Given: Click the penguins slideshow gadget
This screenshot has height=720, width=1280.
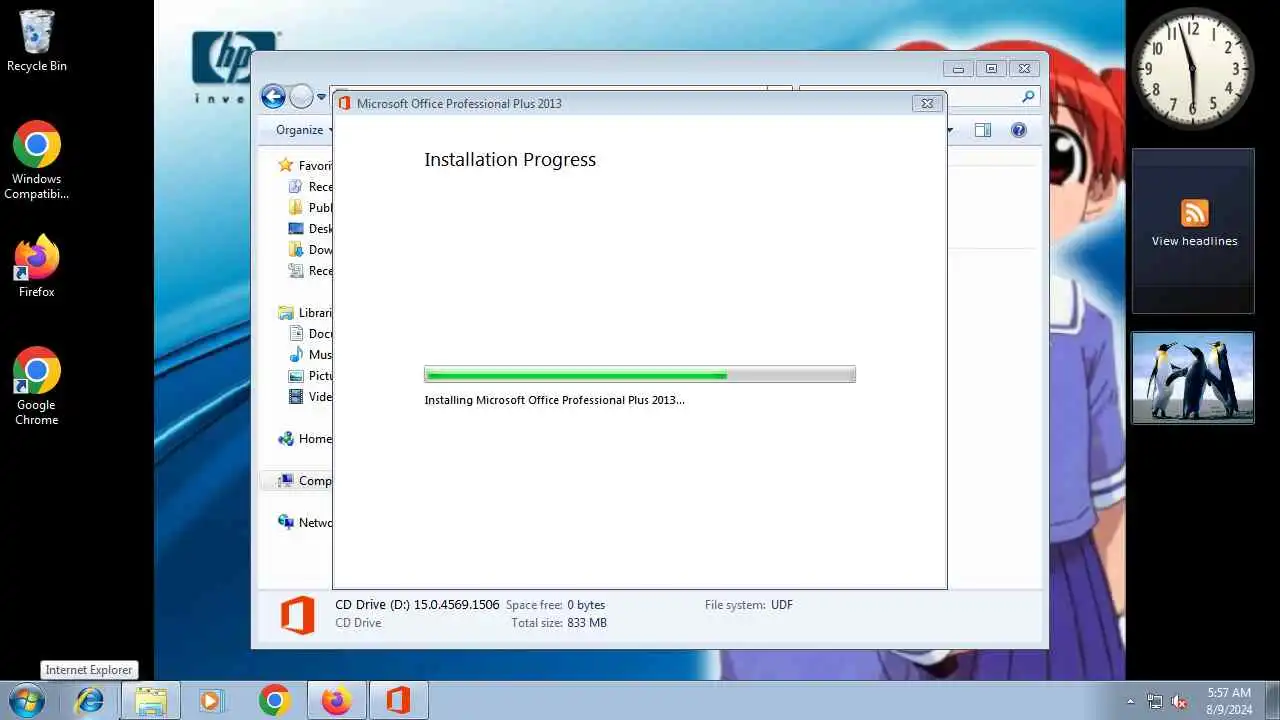Looking at the screenshot, I should click(1193, 378).
